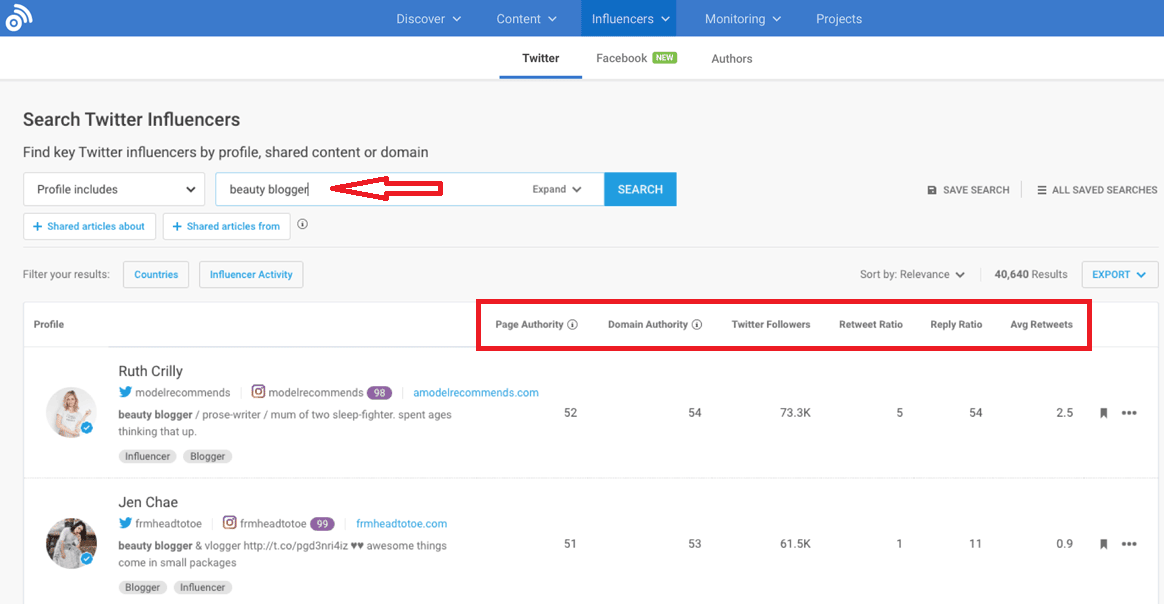Open the Monitoring menu

pos(742,19)
